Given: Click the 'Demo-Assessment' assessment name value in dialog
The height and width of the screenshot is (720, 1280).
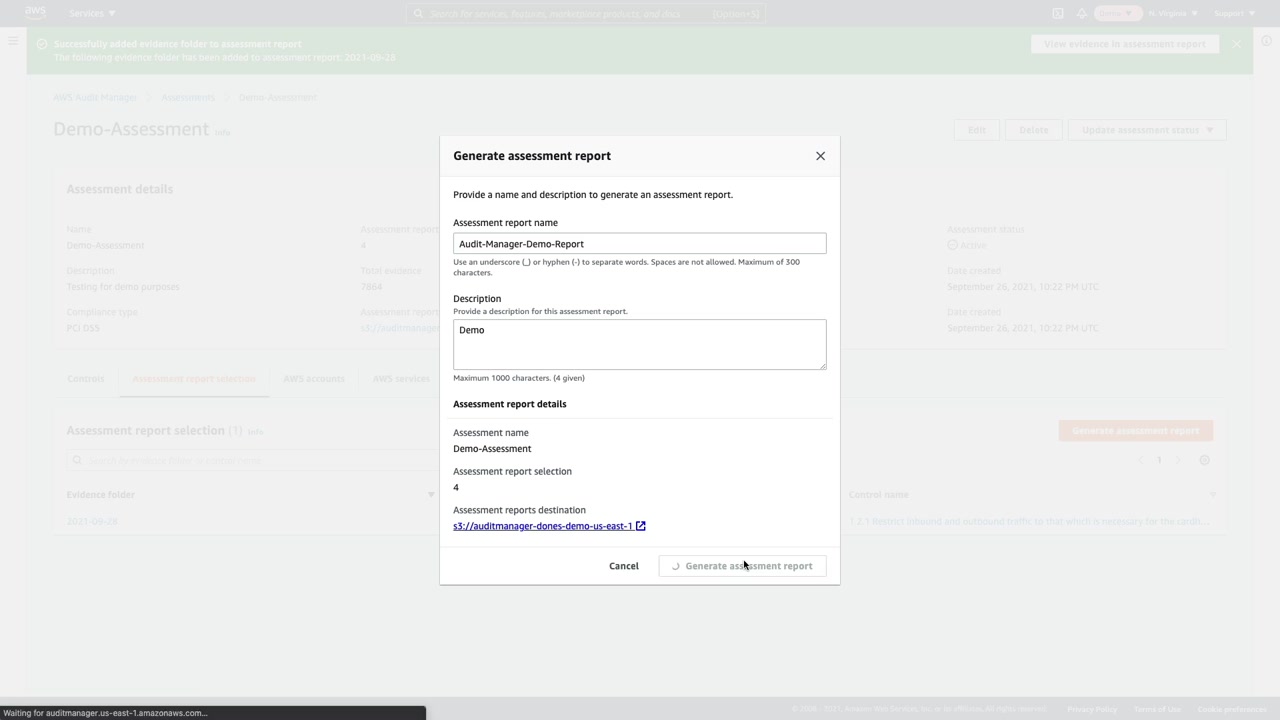Looking at the screenshot, I should pos(492,449).
